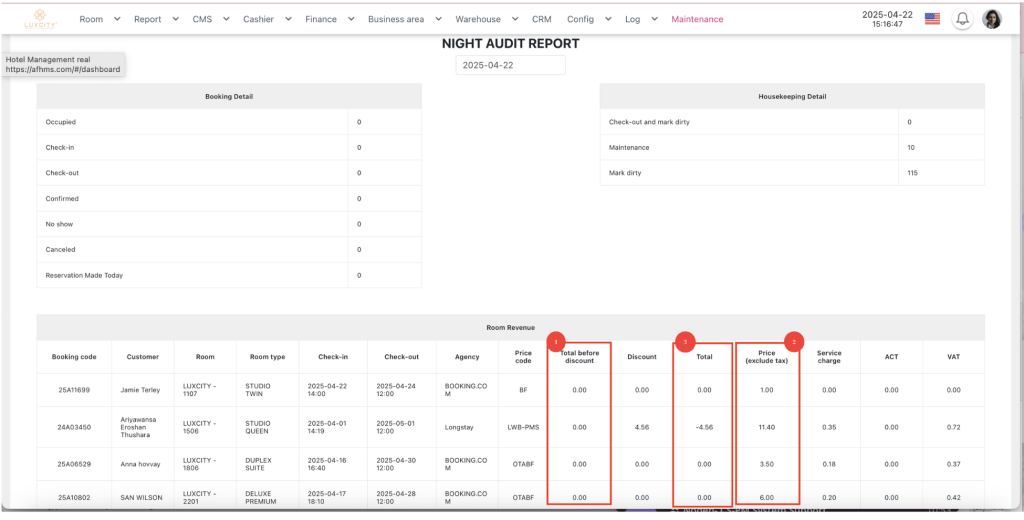Change language using the US flag icon

tap(932, 19)
